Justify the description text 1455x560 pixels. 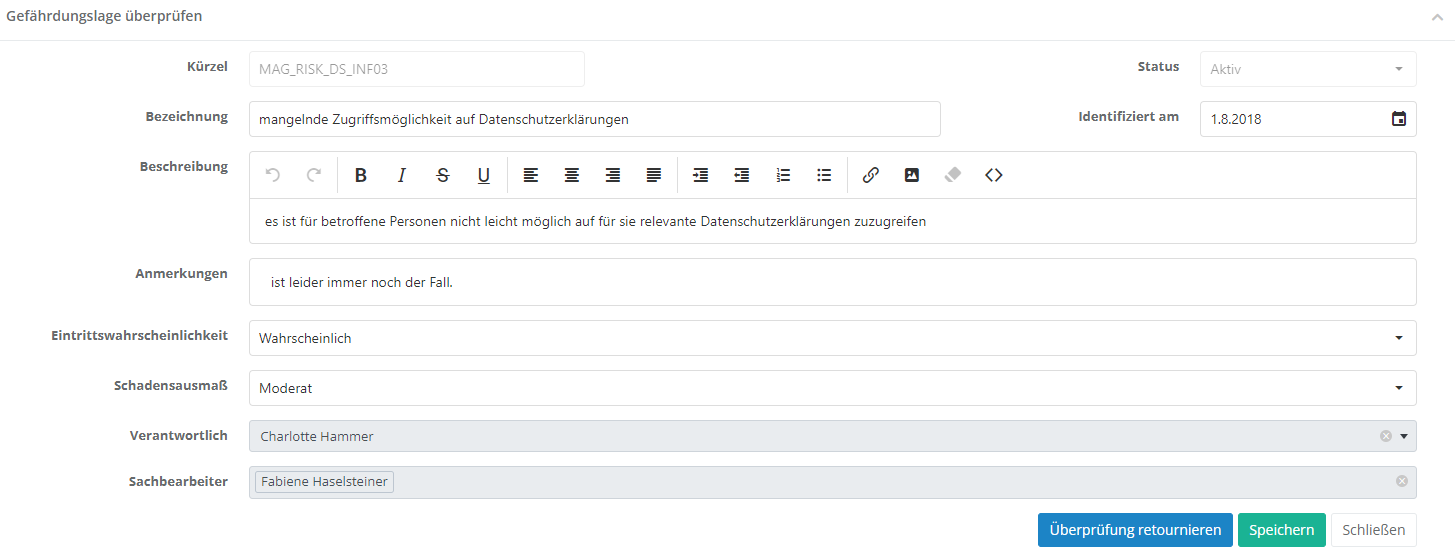[x=654, y=175]
